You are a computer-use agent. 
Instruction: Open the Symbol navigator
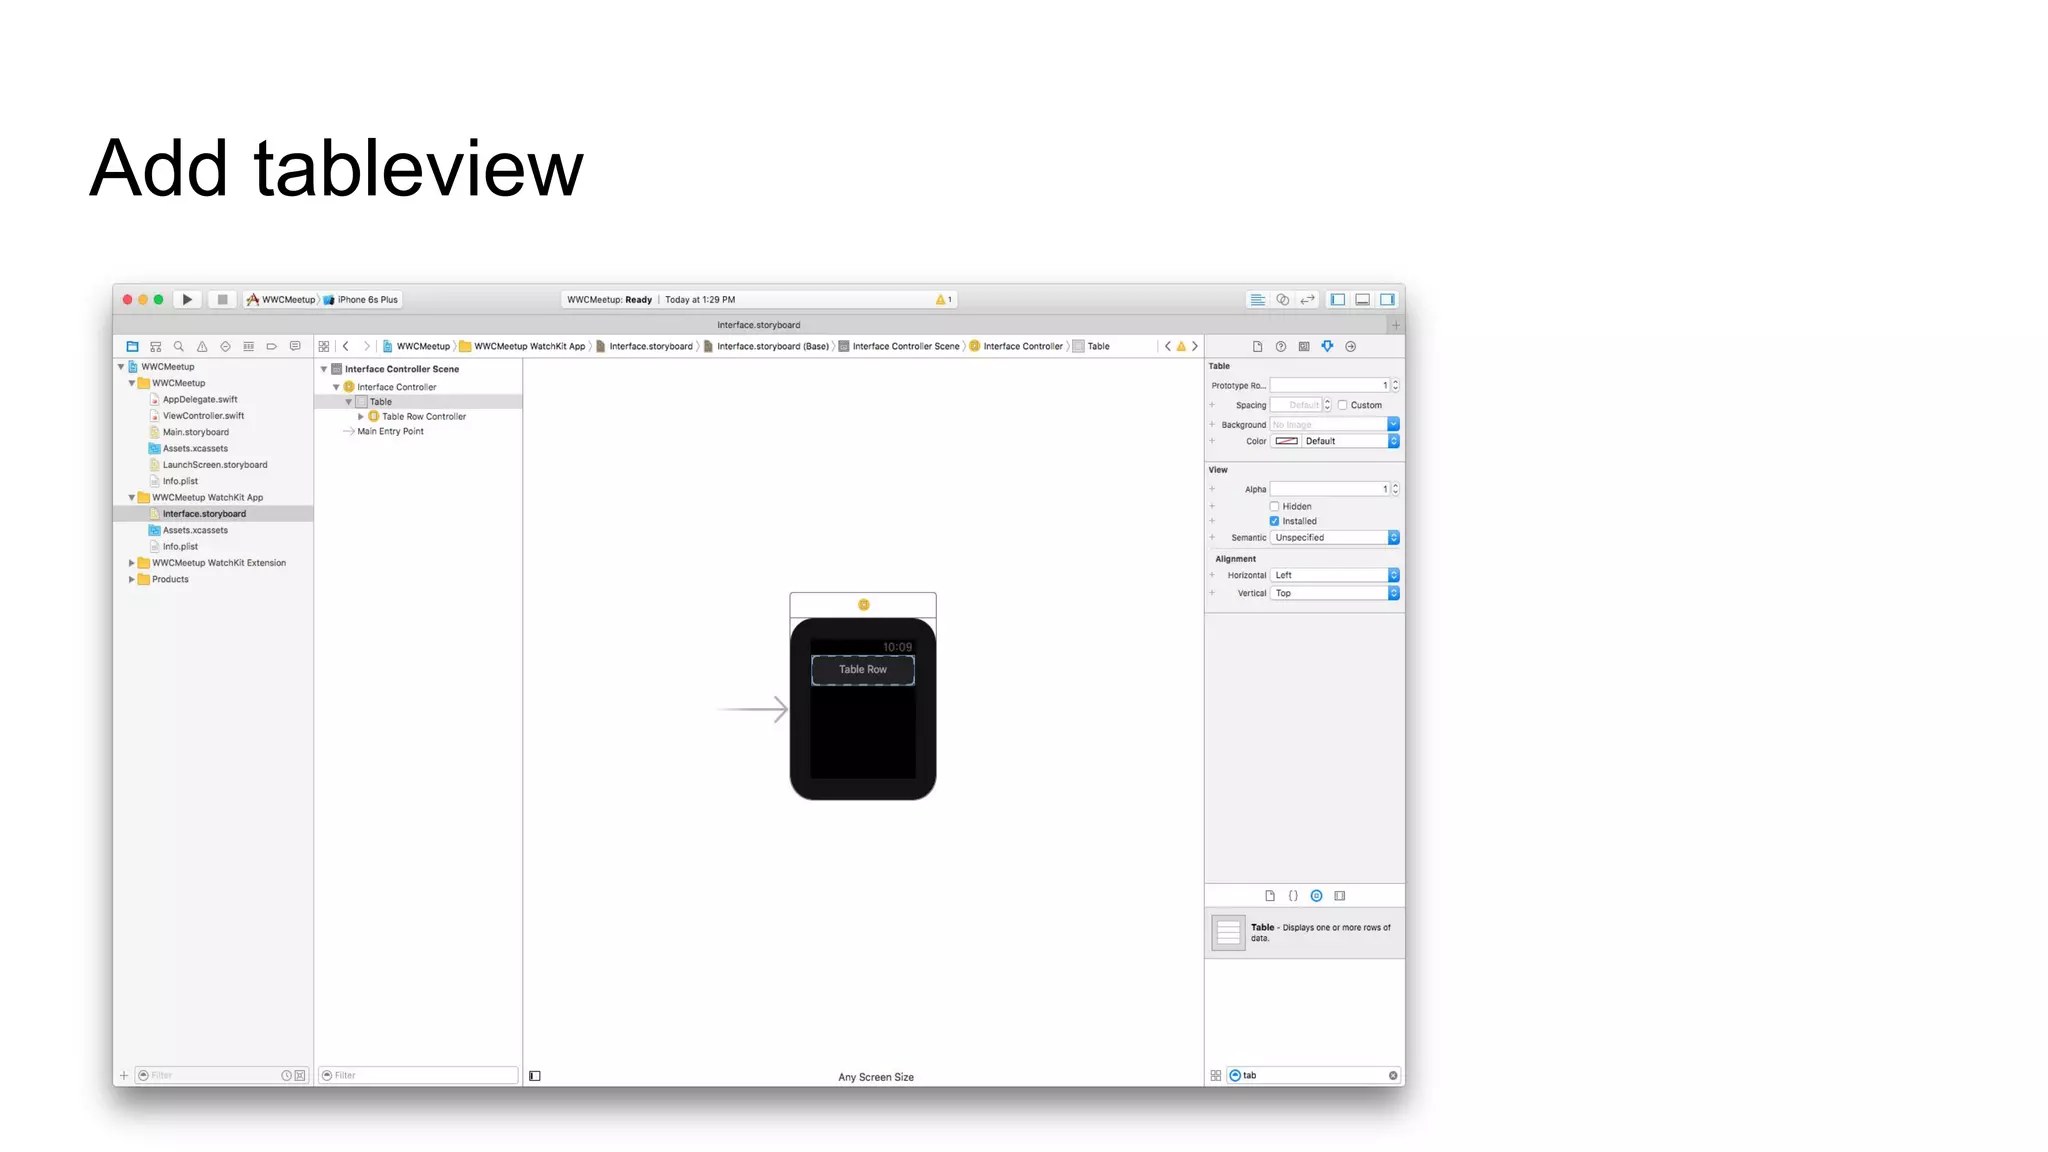155,346
